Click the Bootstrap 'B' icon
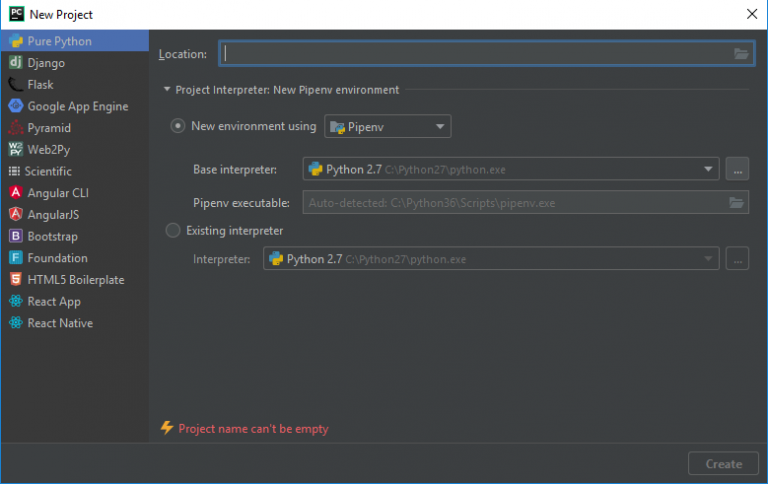The width and height of the screenshot is (768, 484). 16,236
